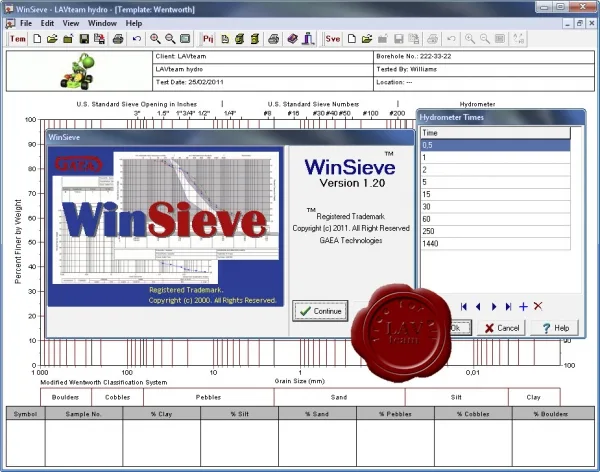Click the Prj project toolbar icon

208,39
